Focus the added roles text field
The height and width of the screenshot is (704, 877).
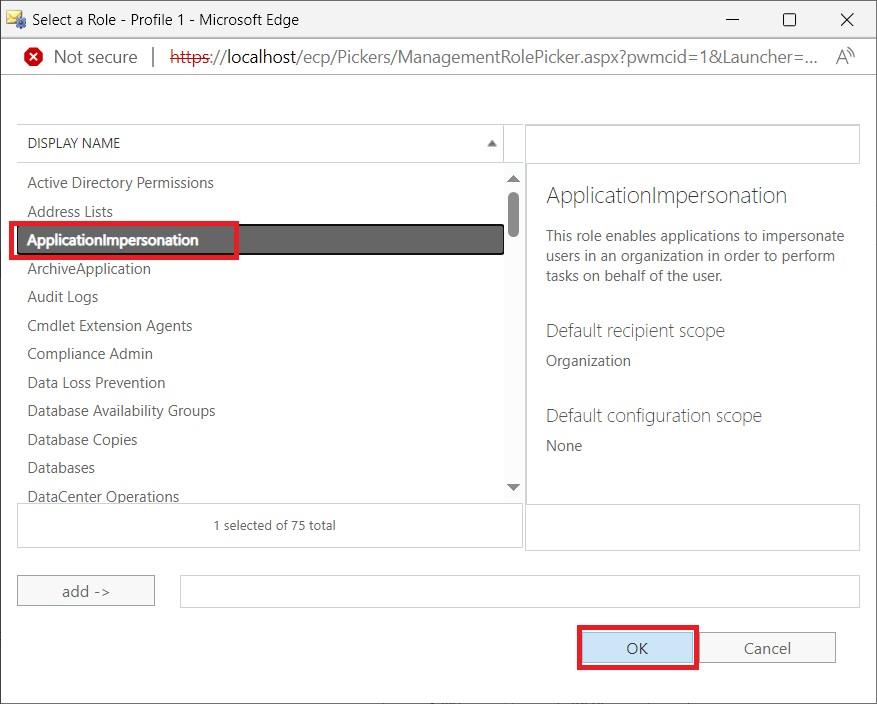coord(519,591)
